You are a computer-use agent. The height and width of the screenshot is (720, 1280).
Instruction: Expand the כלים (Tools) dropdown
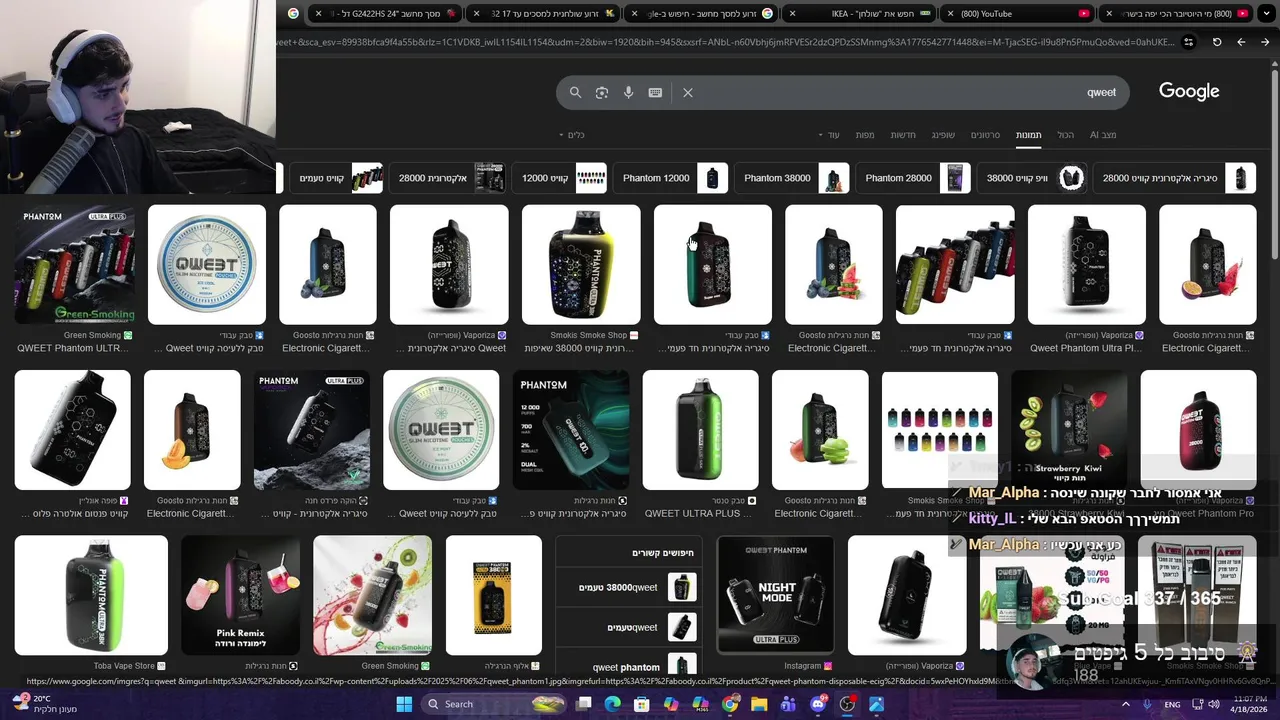(x=572, y=135)
